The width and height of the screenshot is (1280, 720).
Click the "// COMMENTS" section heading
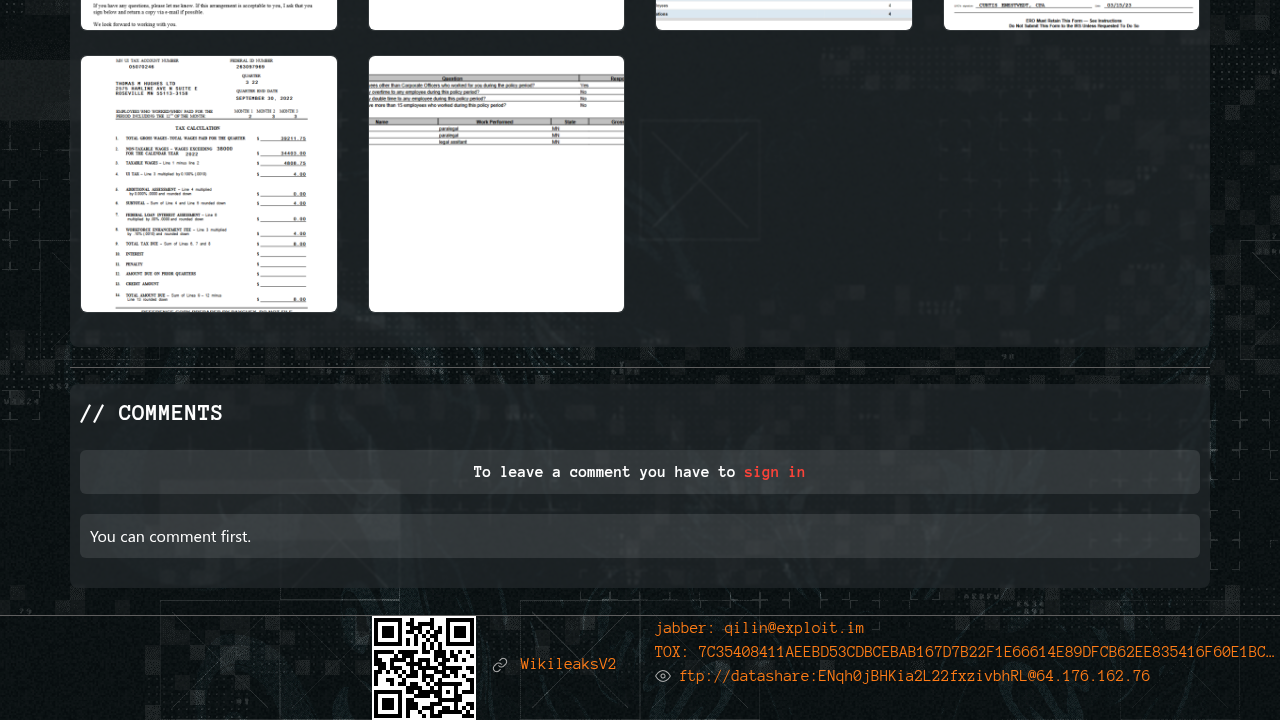point(151,414)
